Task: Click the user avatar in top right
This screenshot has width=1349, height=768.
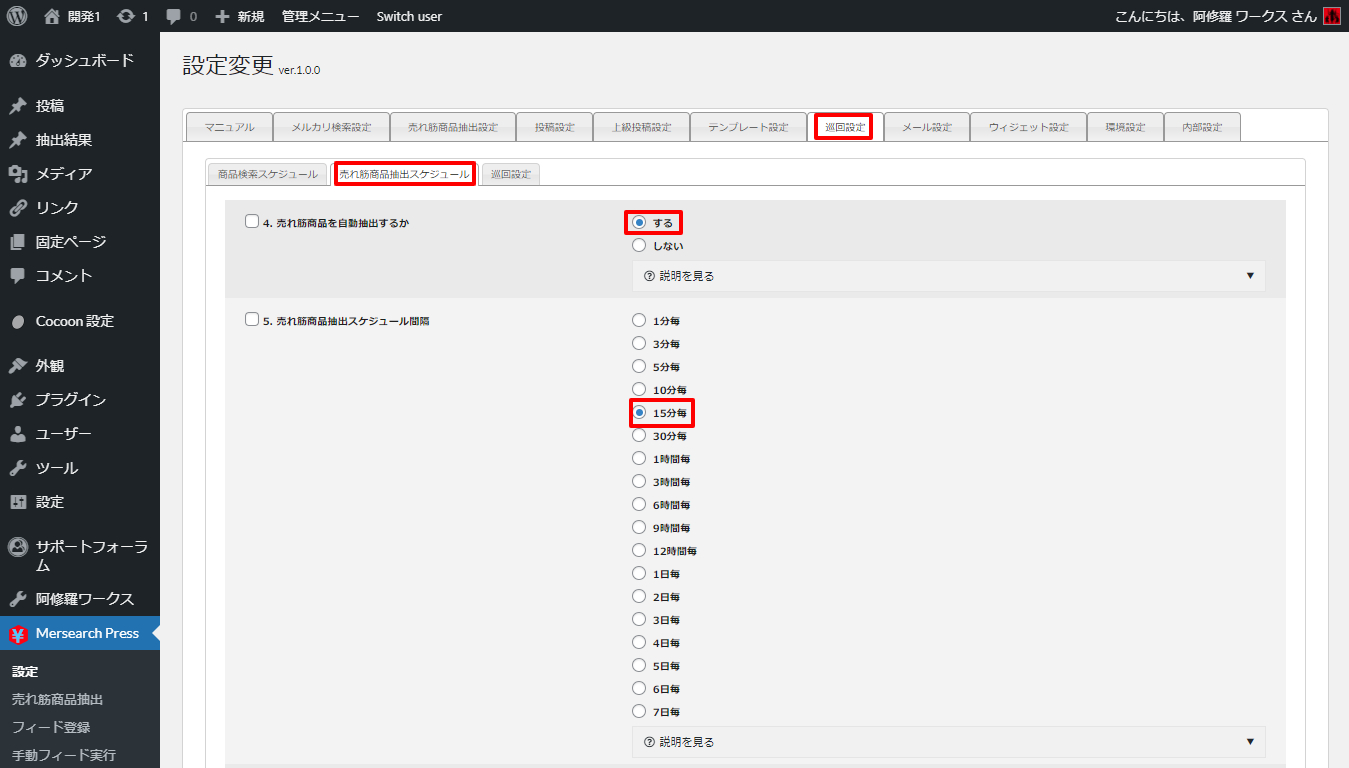Action: tap(1331, 16)
